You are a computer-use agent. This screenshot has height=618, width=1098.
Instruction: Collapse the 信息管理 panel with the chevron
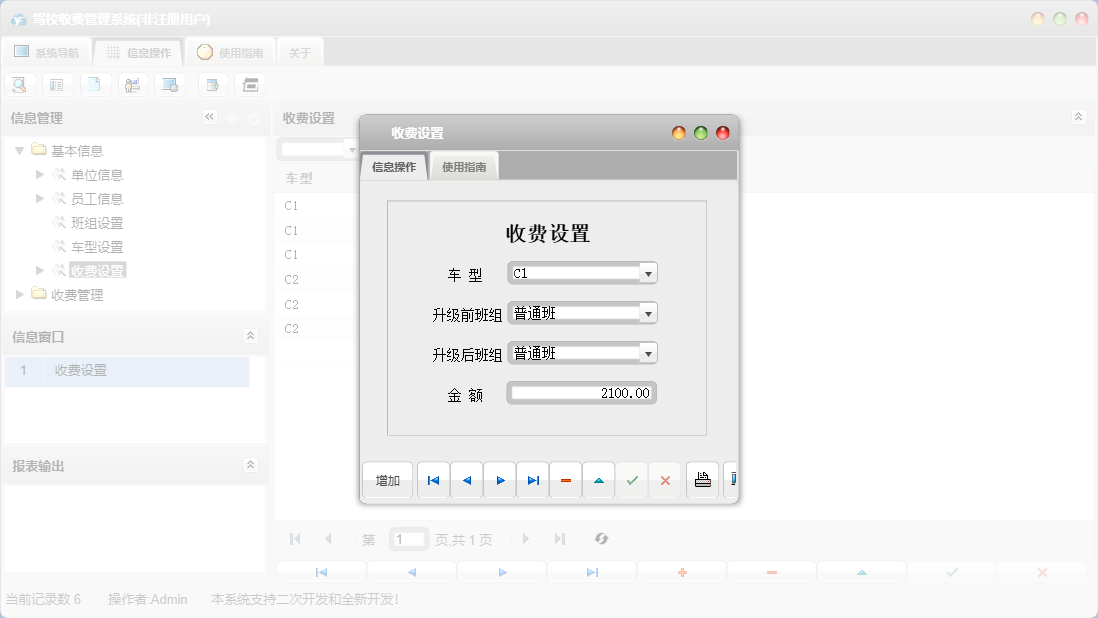point(210,116)
